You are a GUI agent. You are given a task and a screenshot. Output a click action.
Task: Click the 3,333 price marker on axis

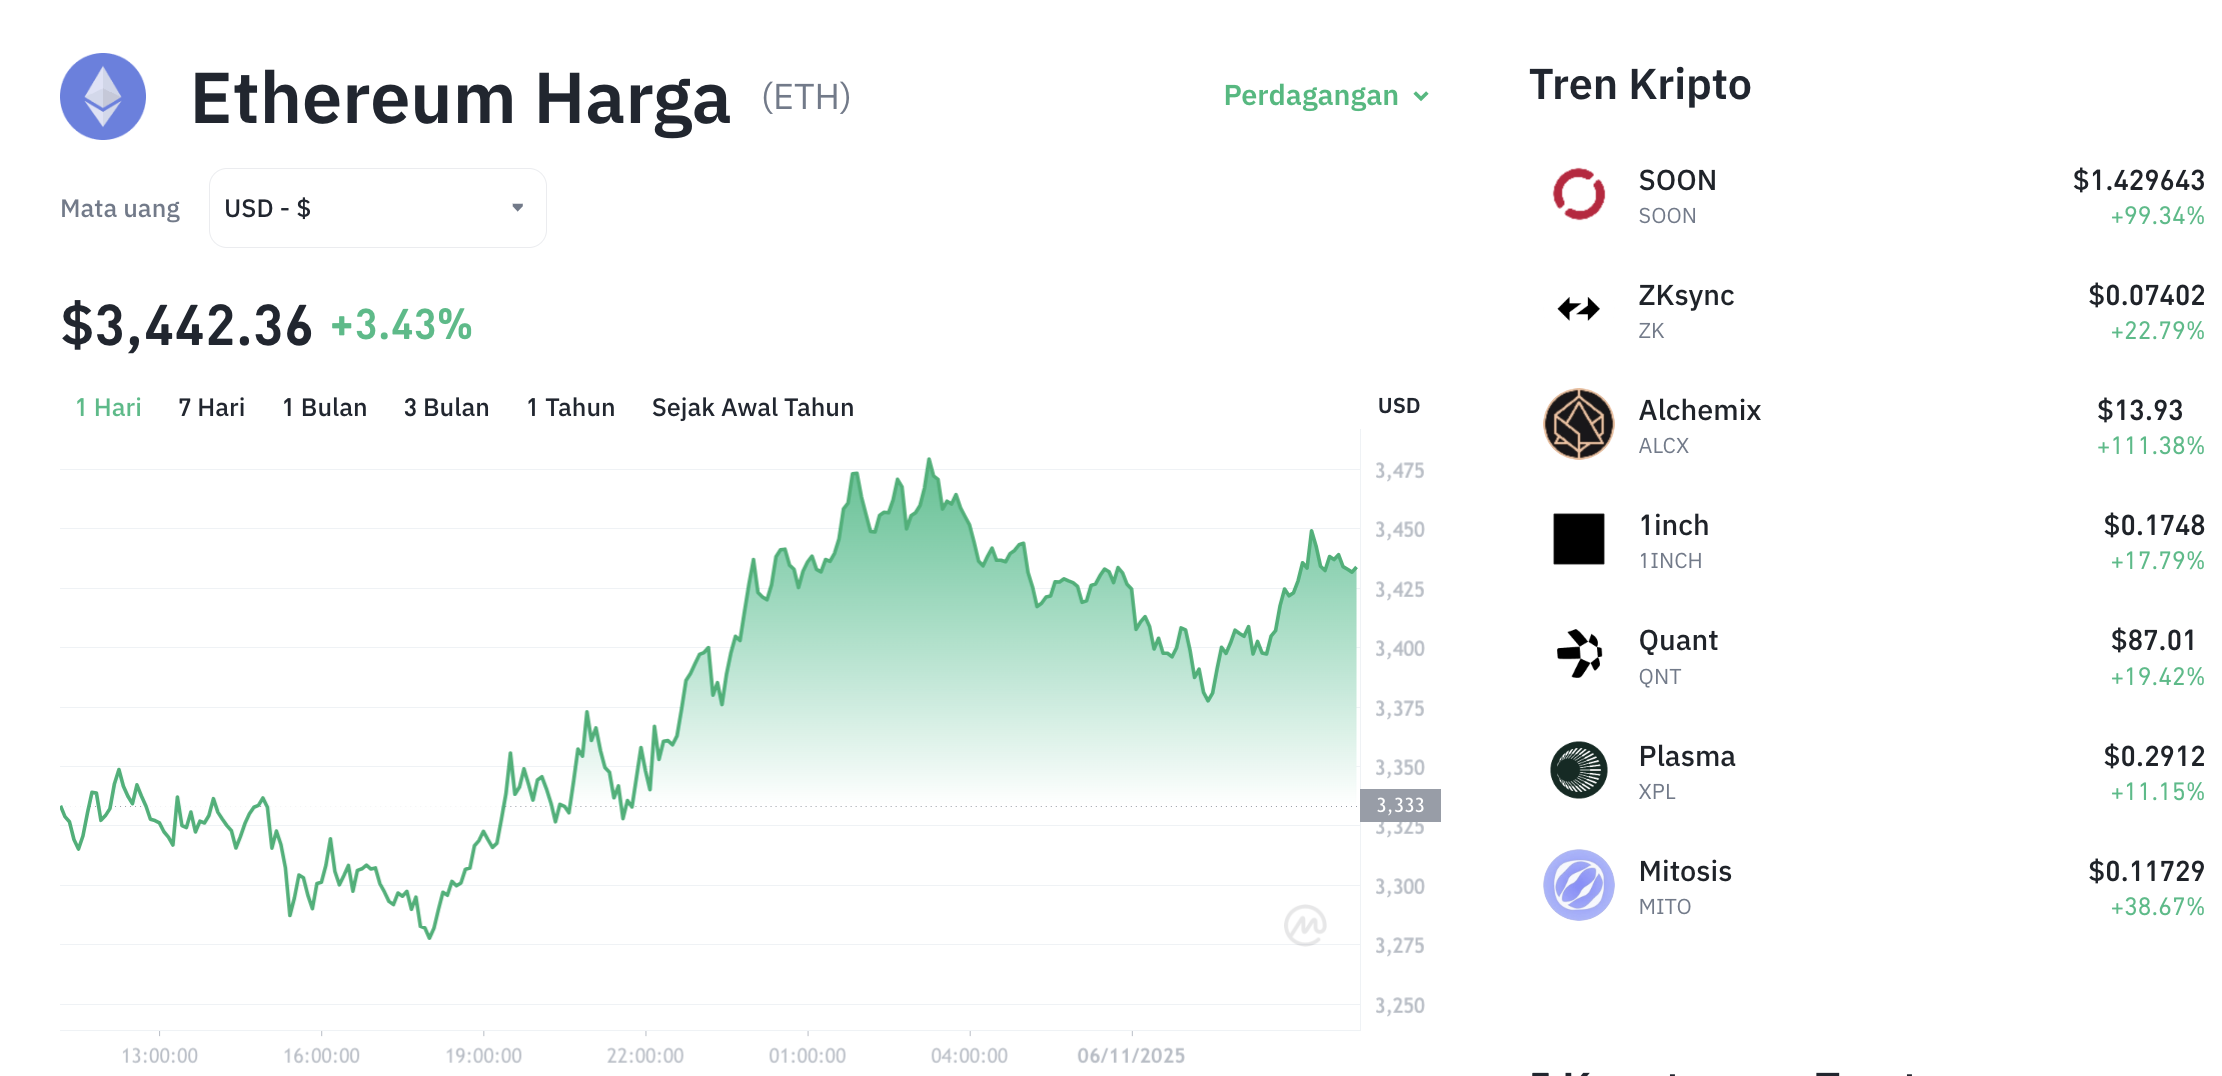tap(1399, 803)
